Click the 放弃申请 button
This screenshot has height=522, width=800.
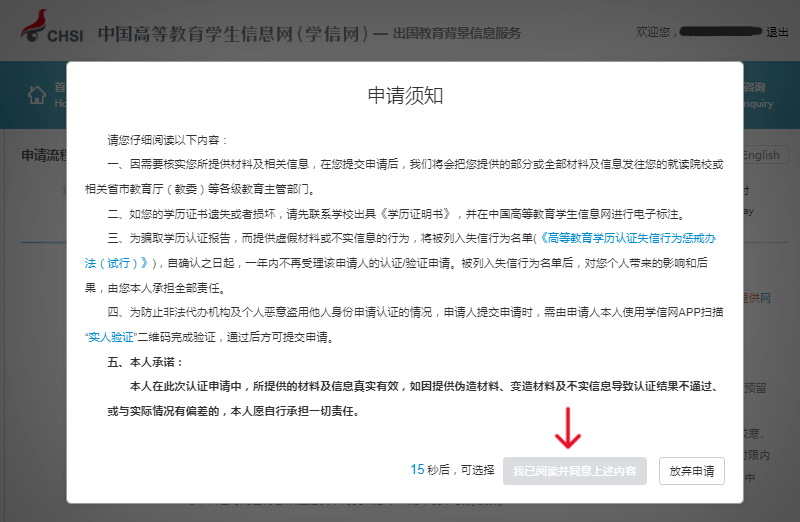click(691, 470)
